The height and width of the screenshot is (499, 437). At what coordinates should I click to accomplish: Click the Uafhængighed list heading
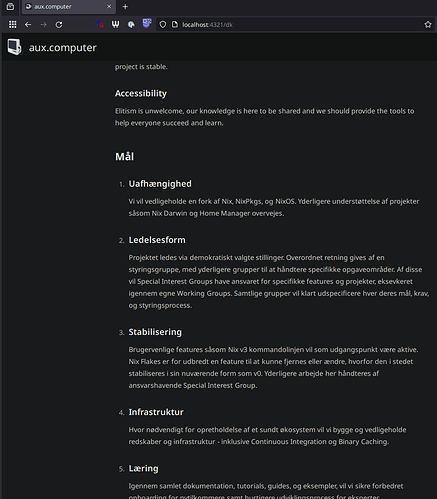[x=160, y=184]
